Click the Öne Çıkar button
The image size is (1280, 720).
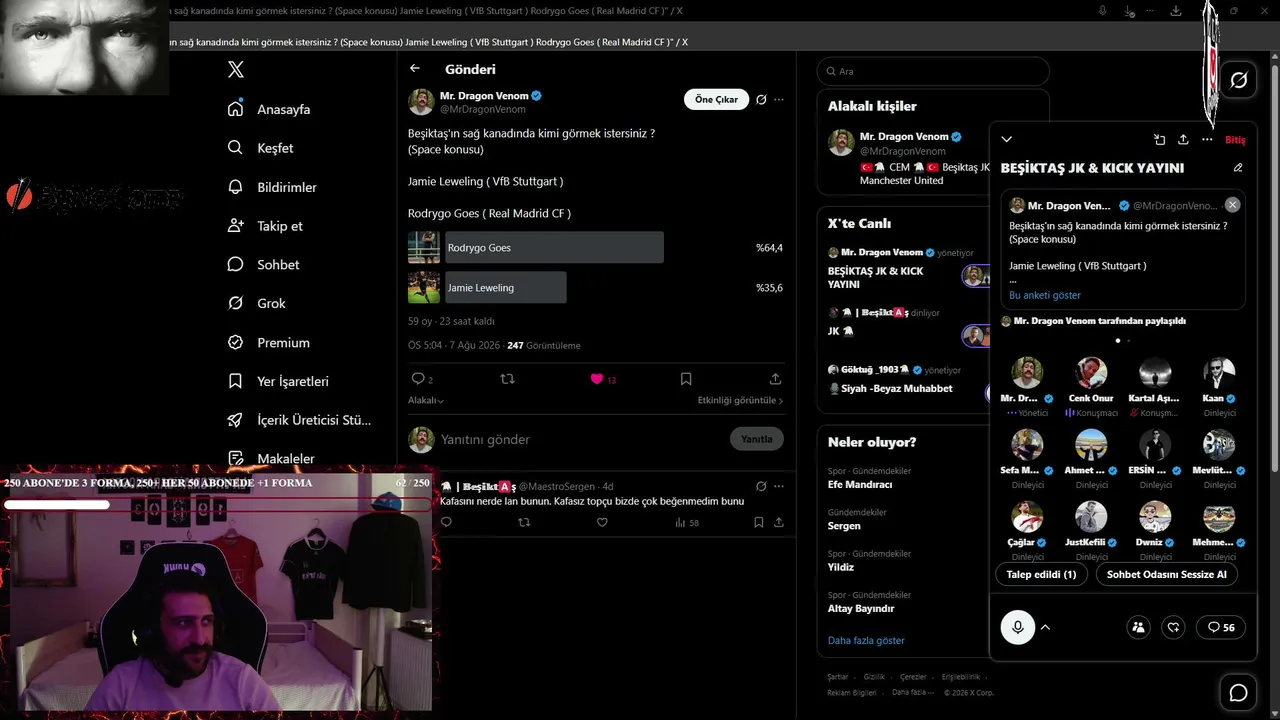716,99
